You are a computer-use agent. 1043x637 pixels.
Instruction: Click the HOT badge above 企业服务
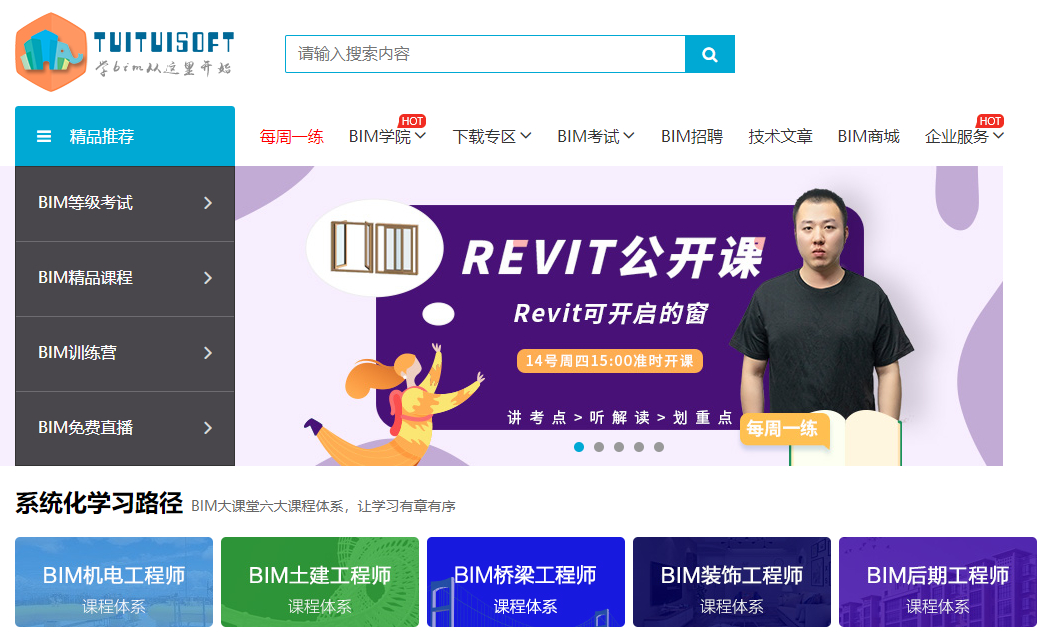point(990,121)
